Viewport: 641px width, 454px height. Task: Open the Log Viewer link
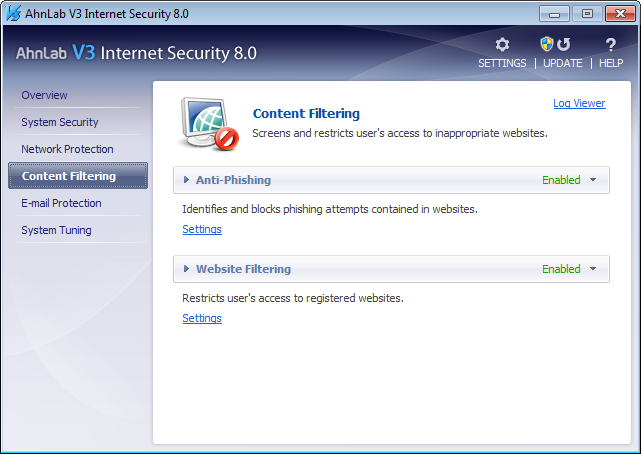coord(579,103)
